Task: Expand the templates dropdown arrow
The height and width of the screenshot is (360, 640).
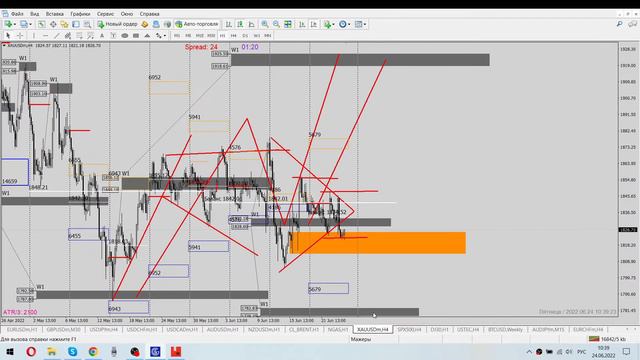Action: pyautogui.click(x=365, y=24)
